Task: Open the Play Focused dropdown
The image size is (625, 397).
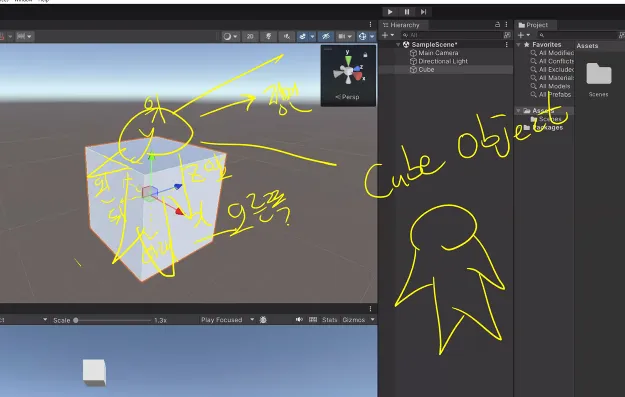Action: [228, 320]
